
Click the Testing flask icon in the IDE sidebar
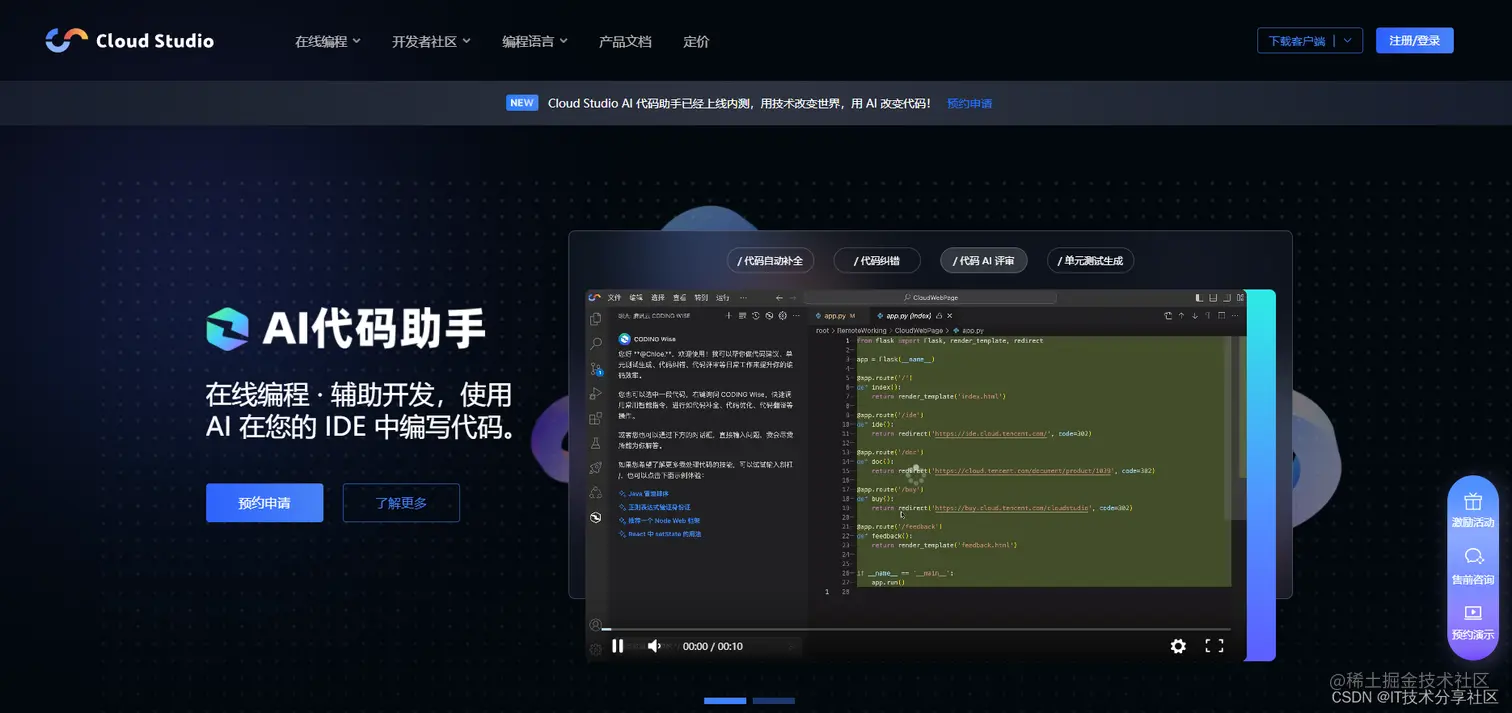pos(596,443)
